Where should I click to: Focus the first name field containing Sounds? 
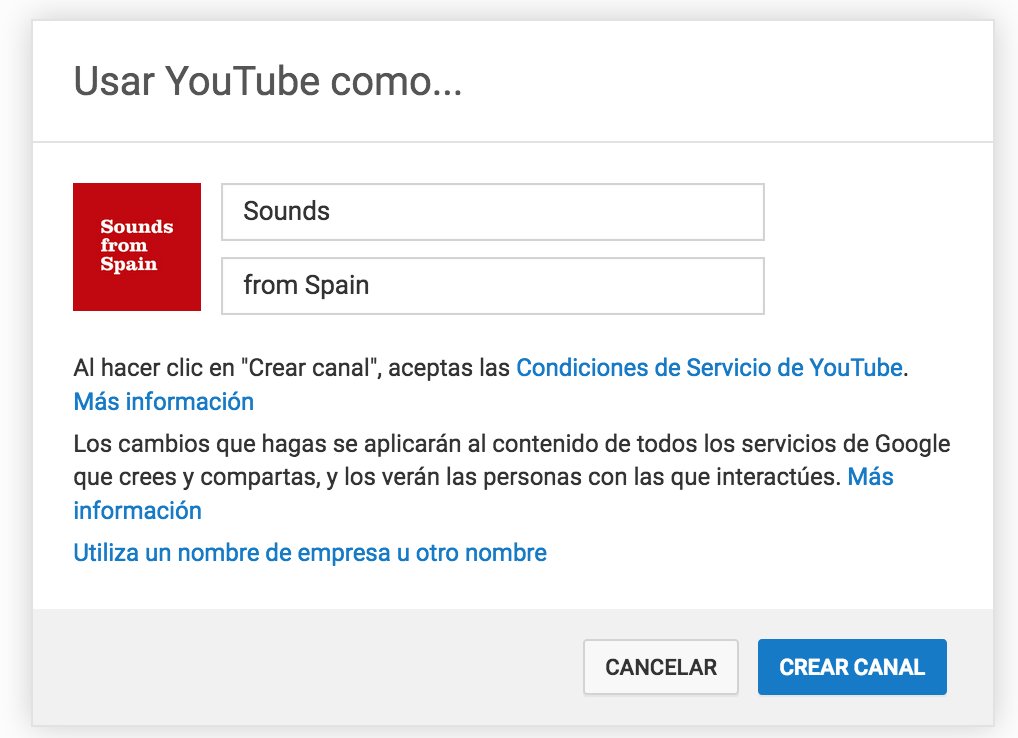coord(493,212)
